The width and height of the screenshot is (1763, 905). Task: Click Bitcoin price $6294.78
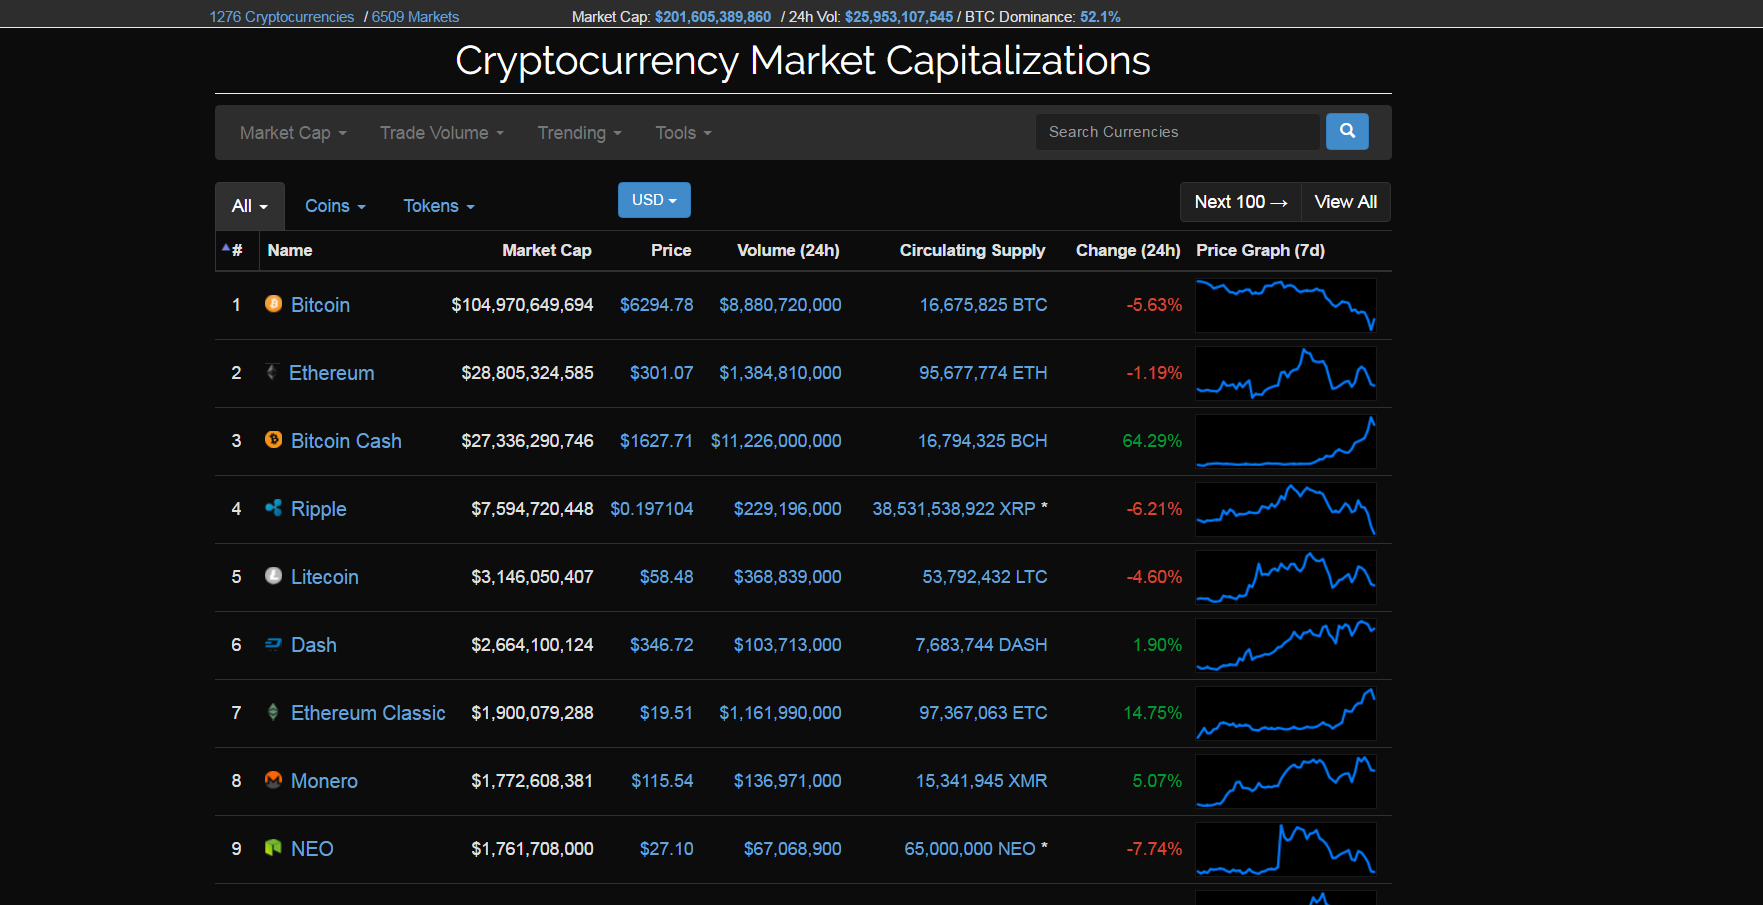pyautogui.click(x=656, y=305)
